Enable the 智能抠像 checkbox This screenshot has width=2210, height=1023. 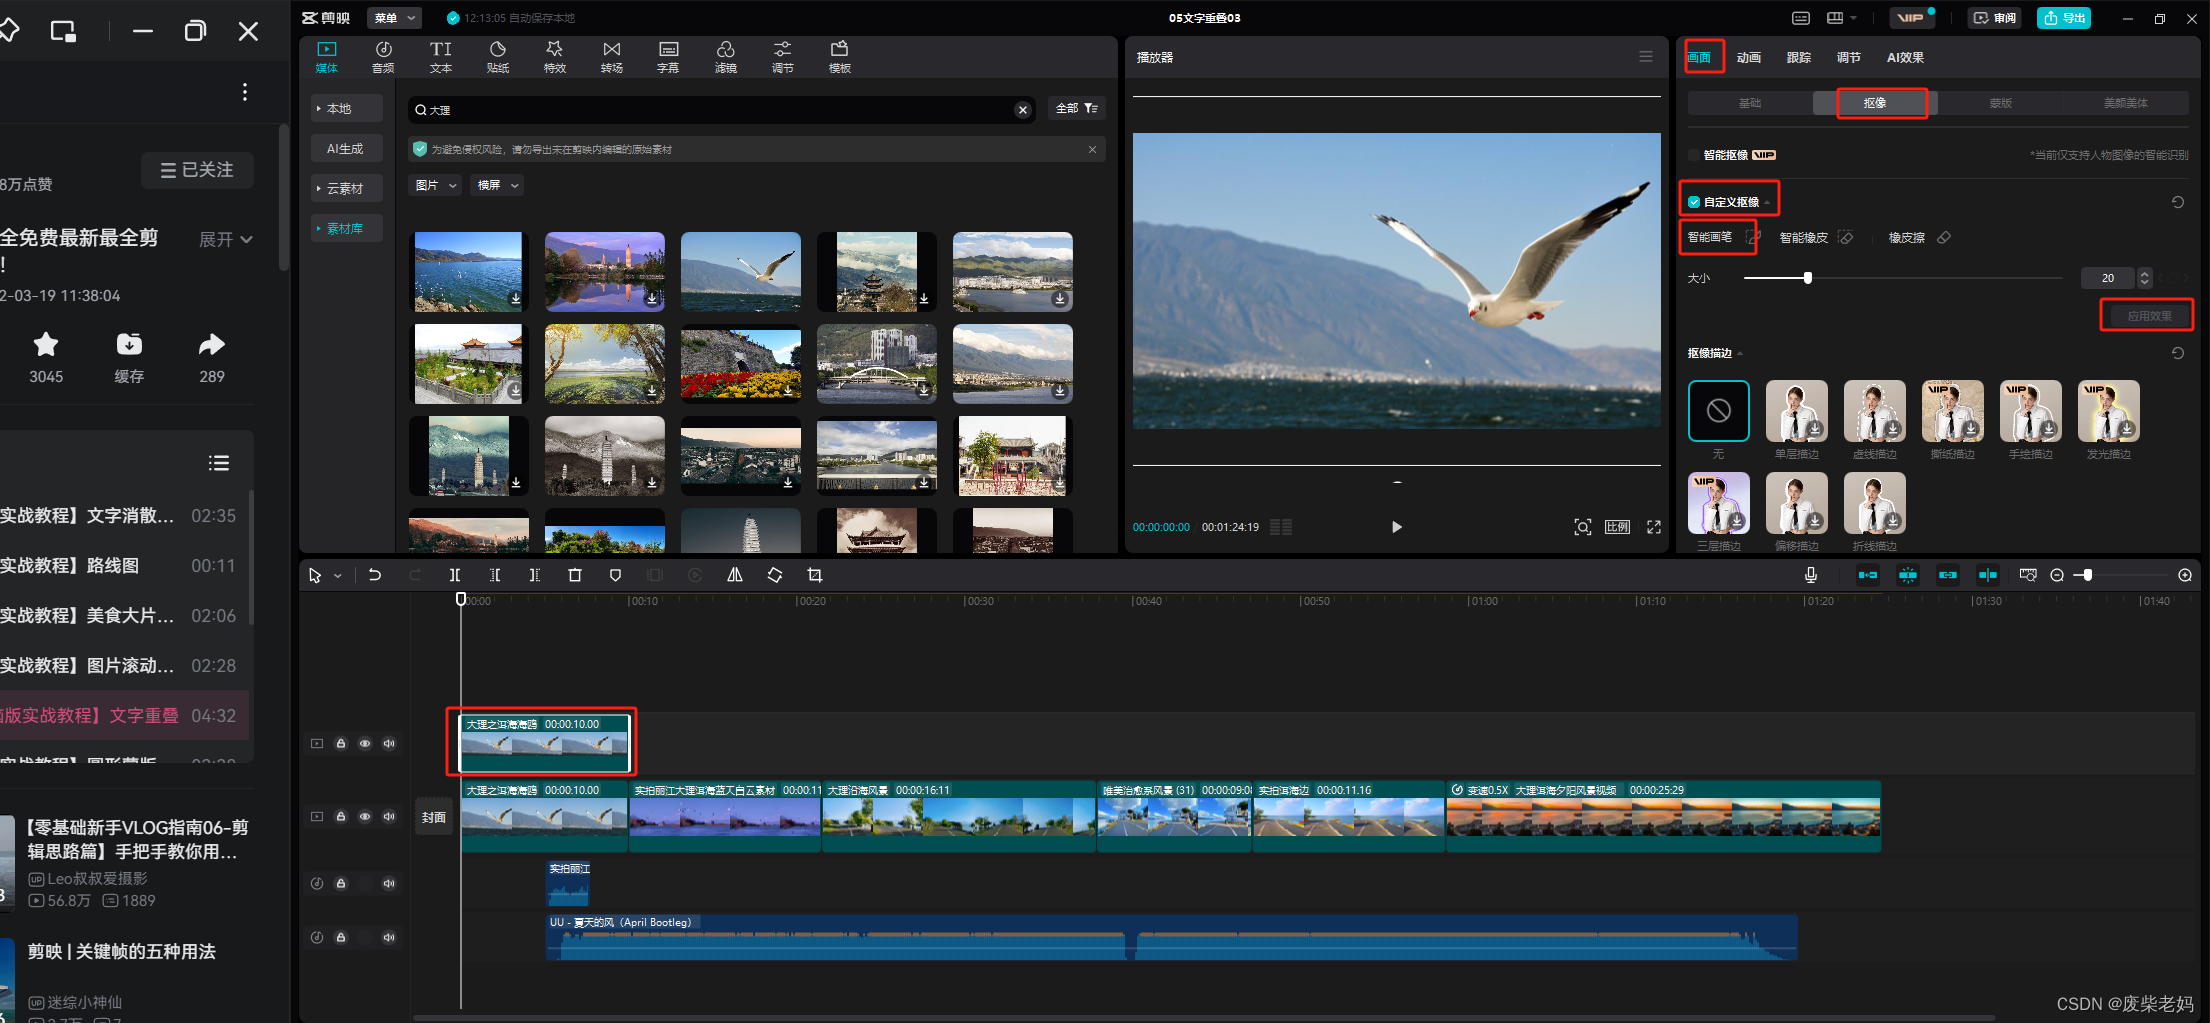[x=1694, y=155]
